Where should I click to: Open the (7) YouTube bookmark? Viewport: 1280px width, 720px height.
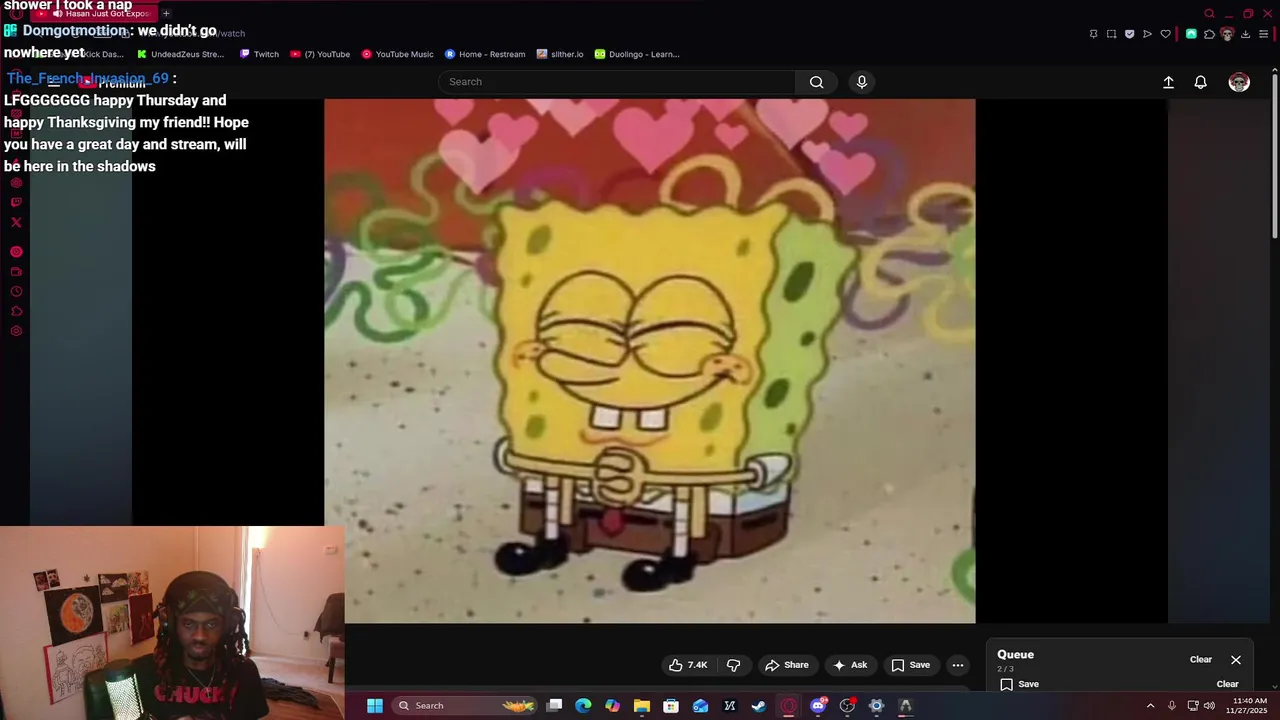pyautogui.click(x=320, y=54)
